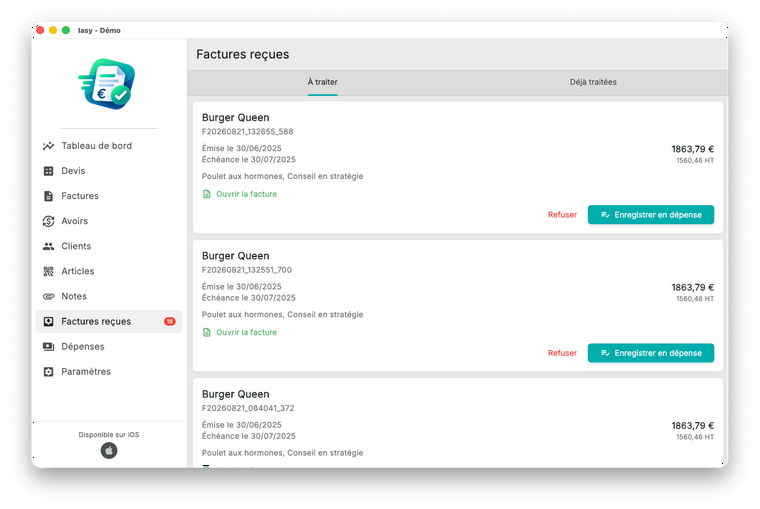This screenshot has width=760, height=509.
Task: Click the Devis grid icon
Action: tap(48, 171)
